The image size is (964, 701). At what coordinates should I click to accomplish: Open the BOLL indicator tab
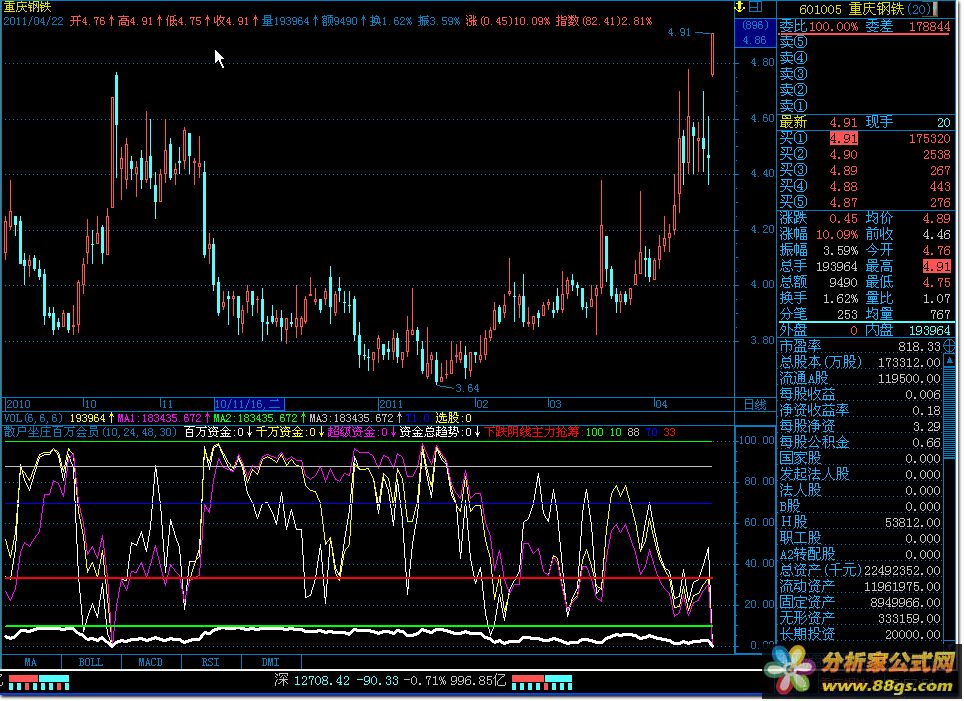pyautogui.click(x=91, y=662)
